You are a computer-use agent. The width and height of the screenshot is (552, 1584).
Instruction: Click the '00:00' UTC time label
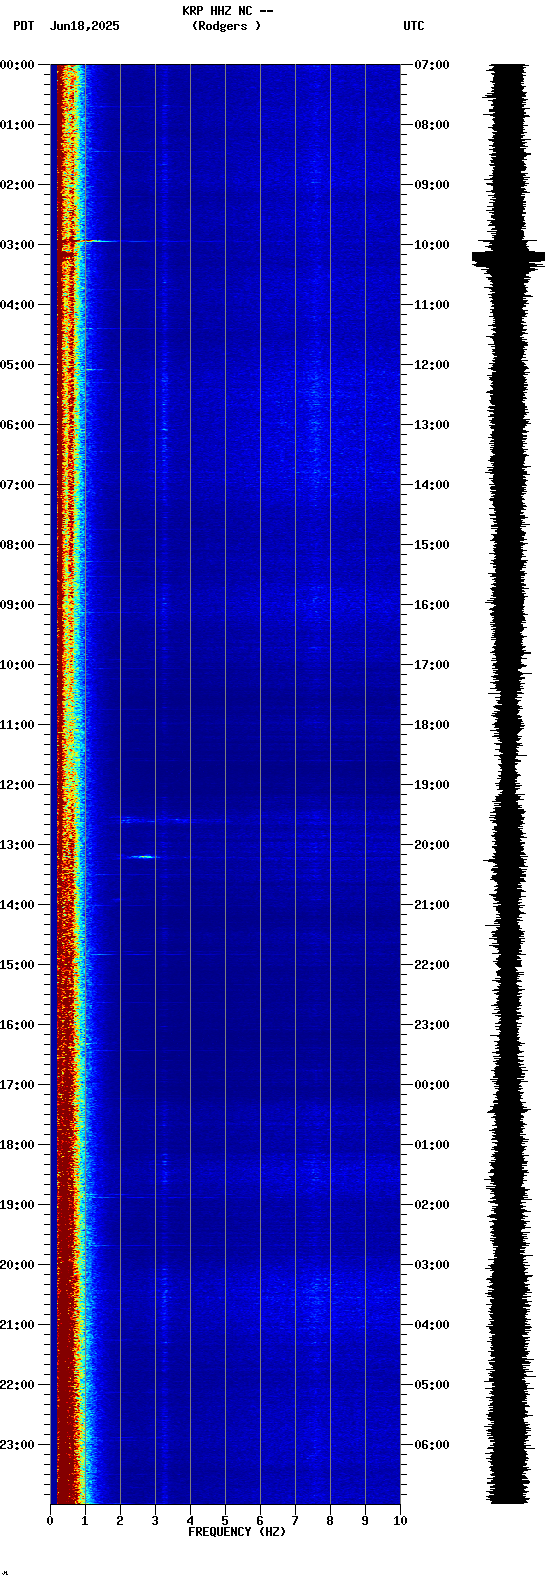tap(432, 1085)
